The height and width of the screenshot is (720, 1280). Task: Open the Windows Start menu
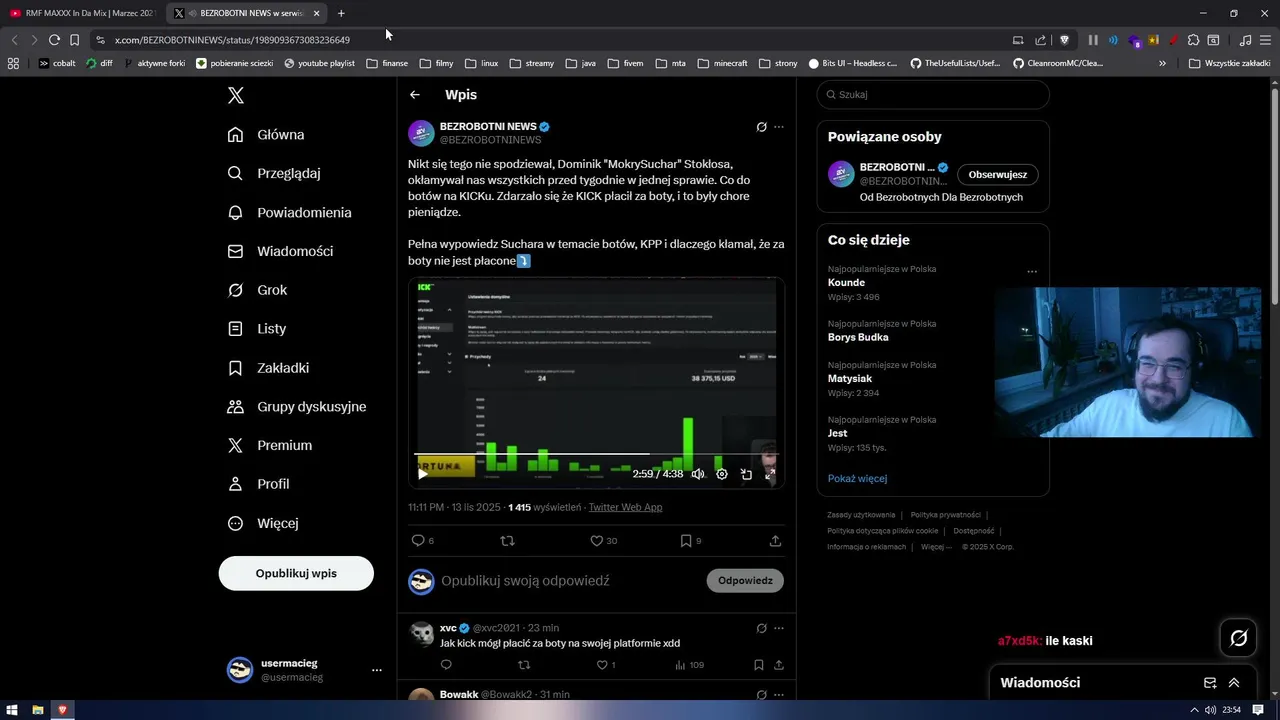12,710
